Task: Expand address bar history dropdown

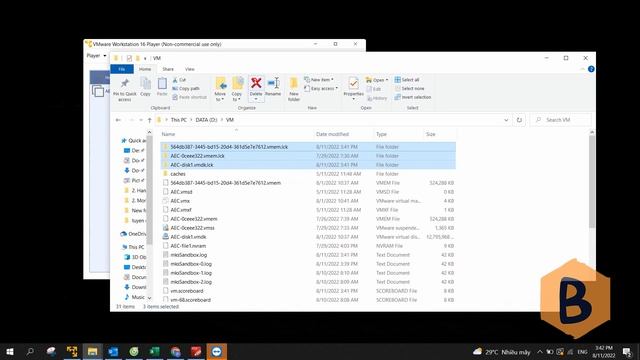Action: click(506, 120)
